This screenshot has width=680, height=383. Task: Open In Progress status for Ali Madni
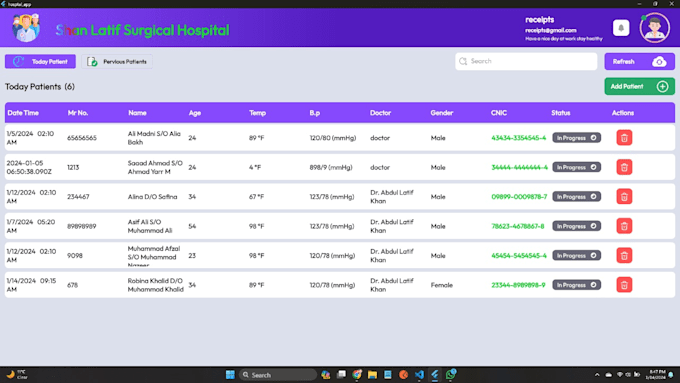576,138
